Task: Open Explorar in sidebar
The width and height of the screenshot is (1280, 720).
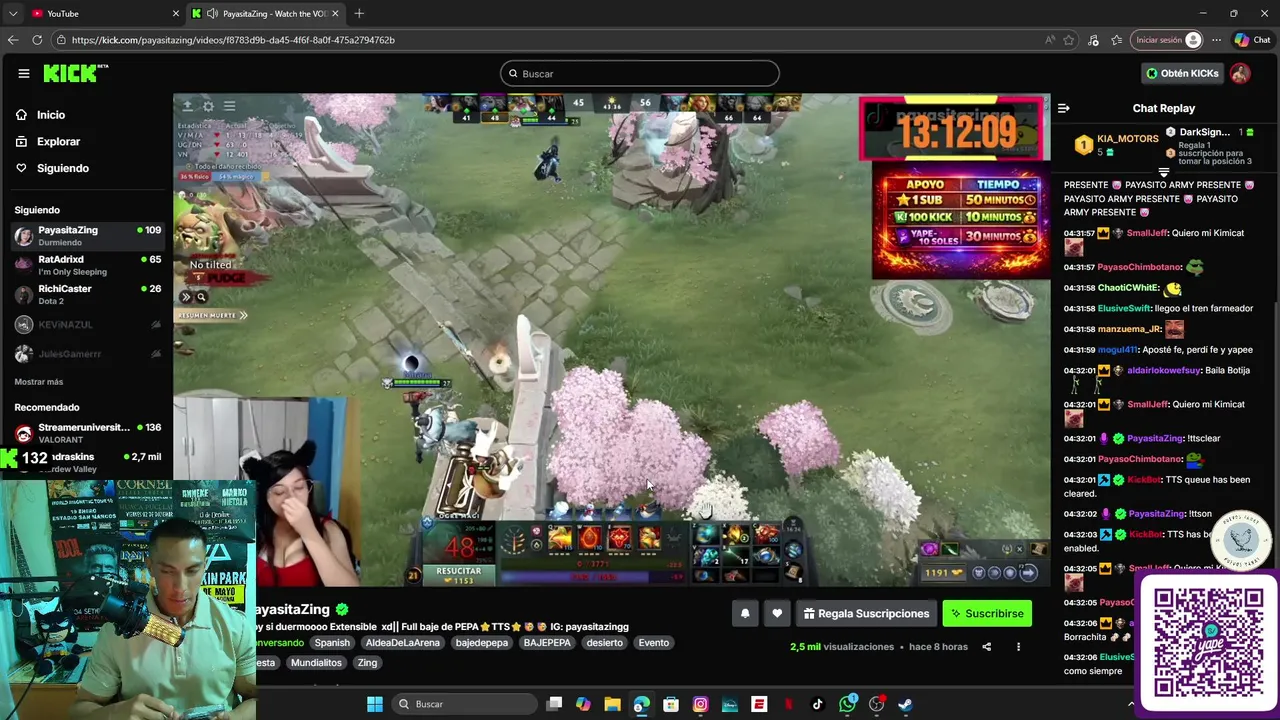Action: 58,142
